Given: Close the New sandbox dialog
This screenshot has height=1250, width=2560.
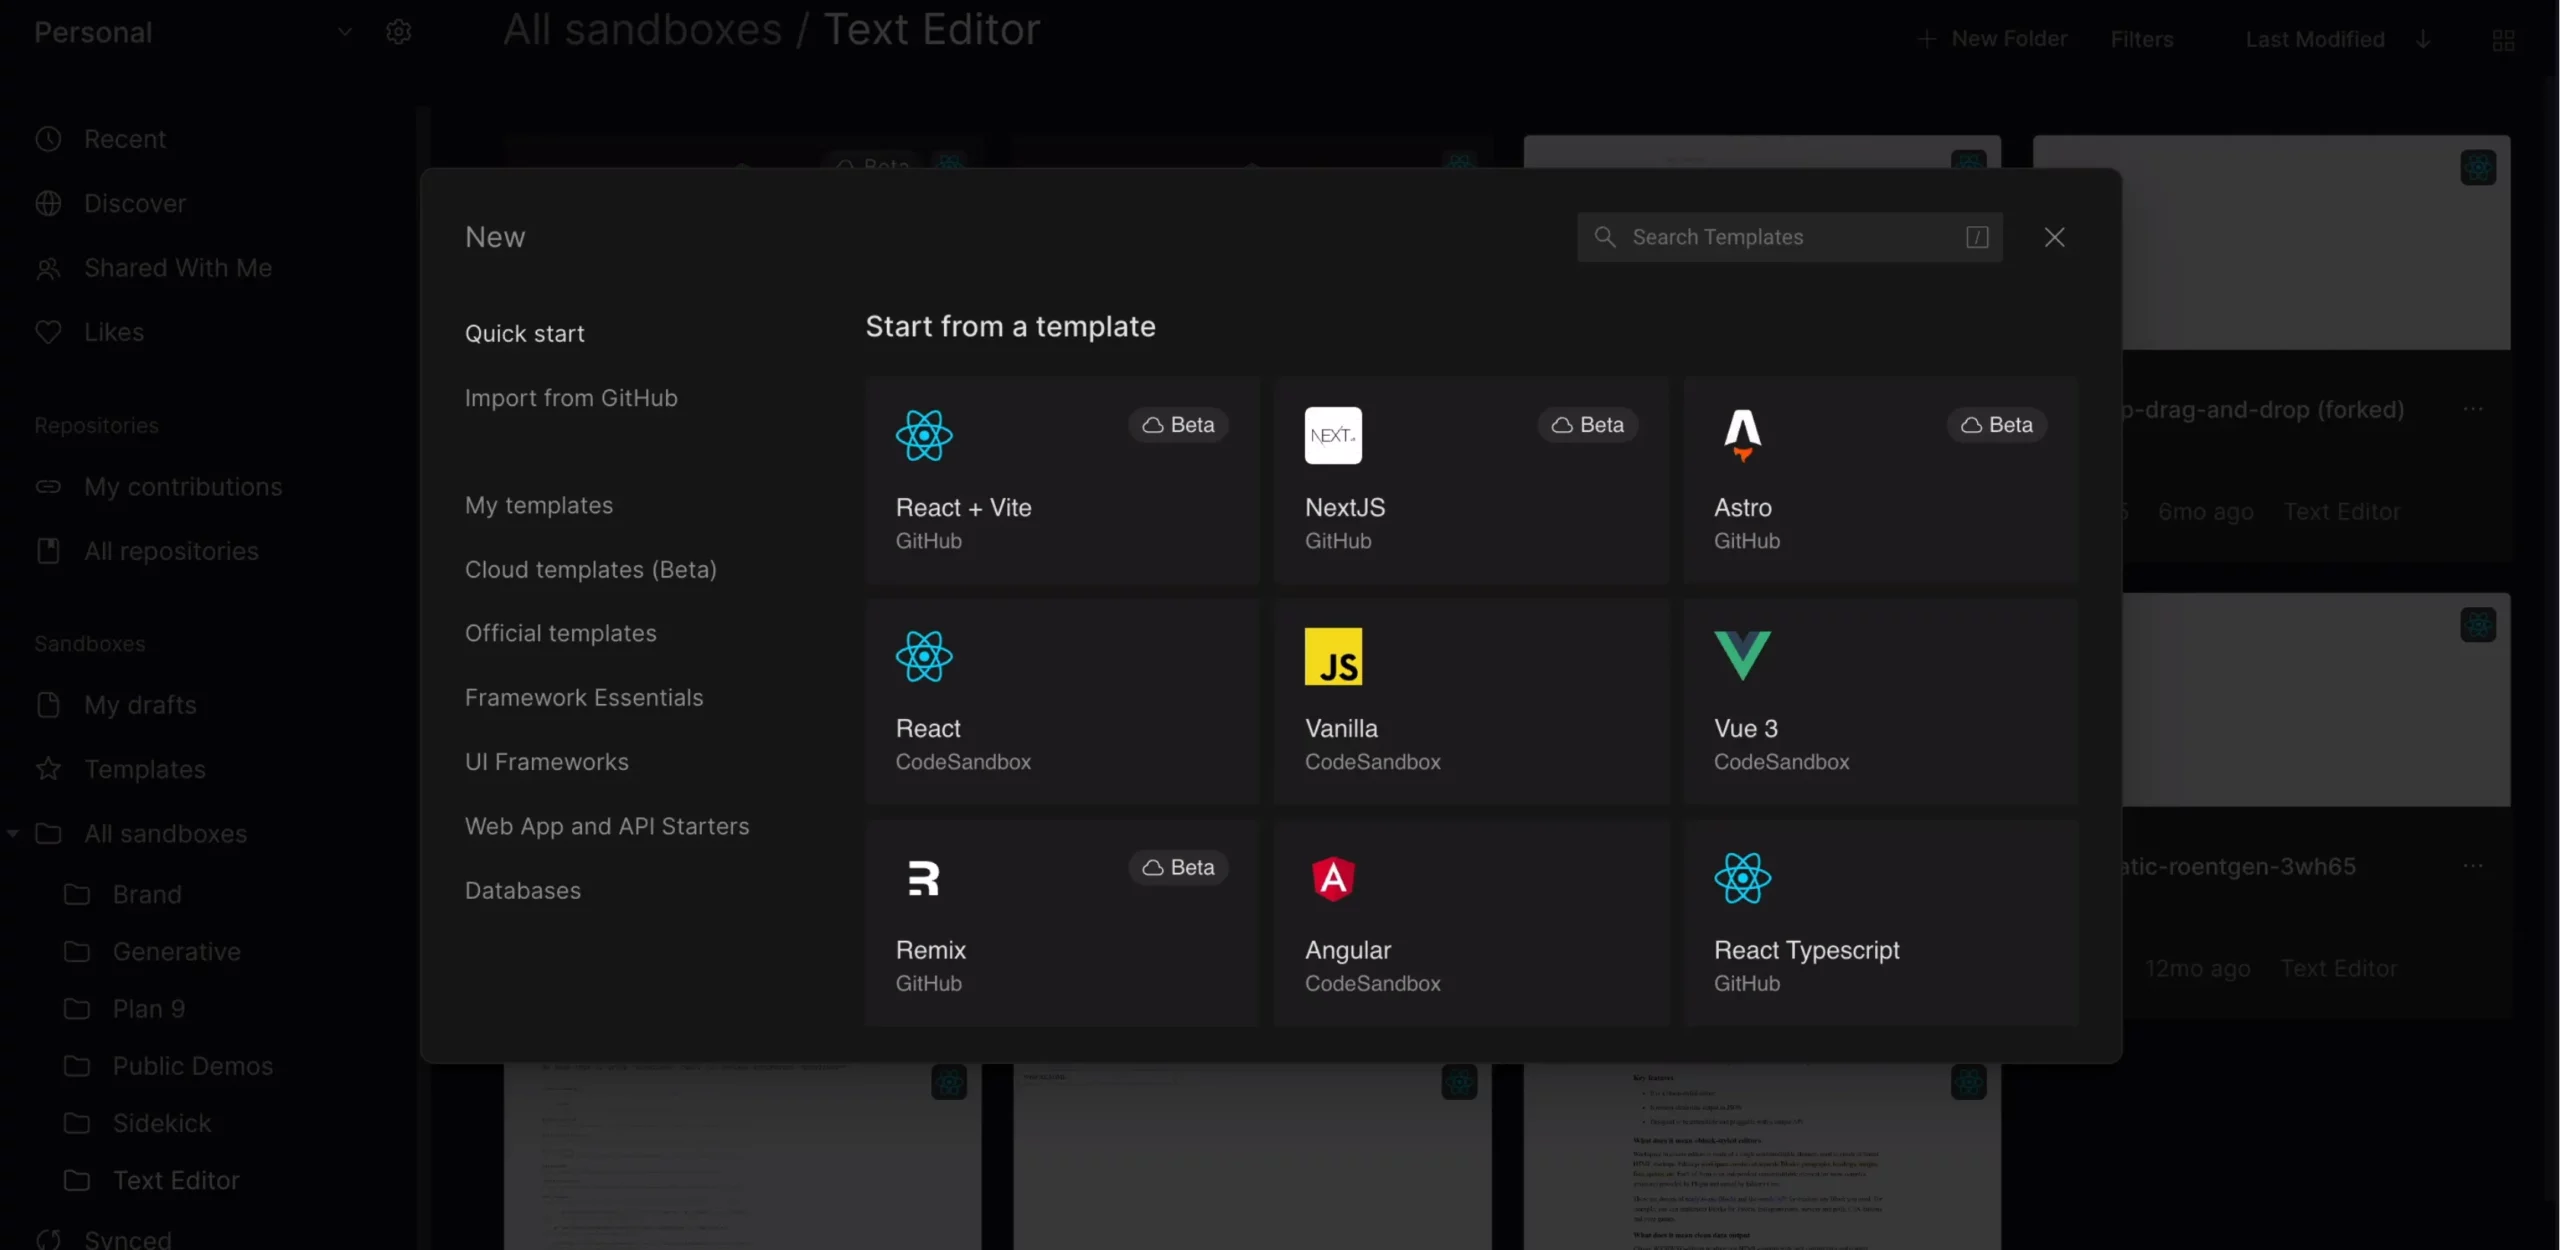Looking at the screenshot, I should click(2054, 237).
